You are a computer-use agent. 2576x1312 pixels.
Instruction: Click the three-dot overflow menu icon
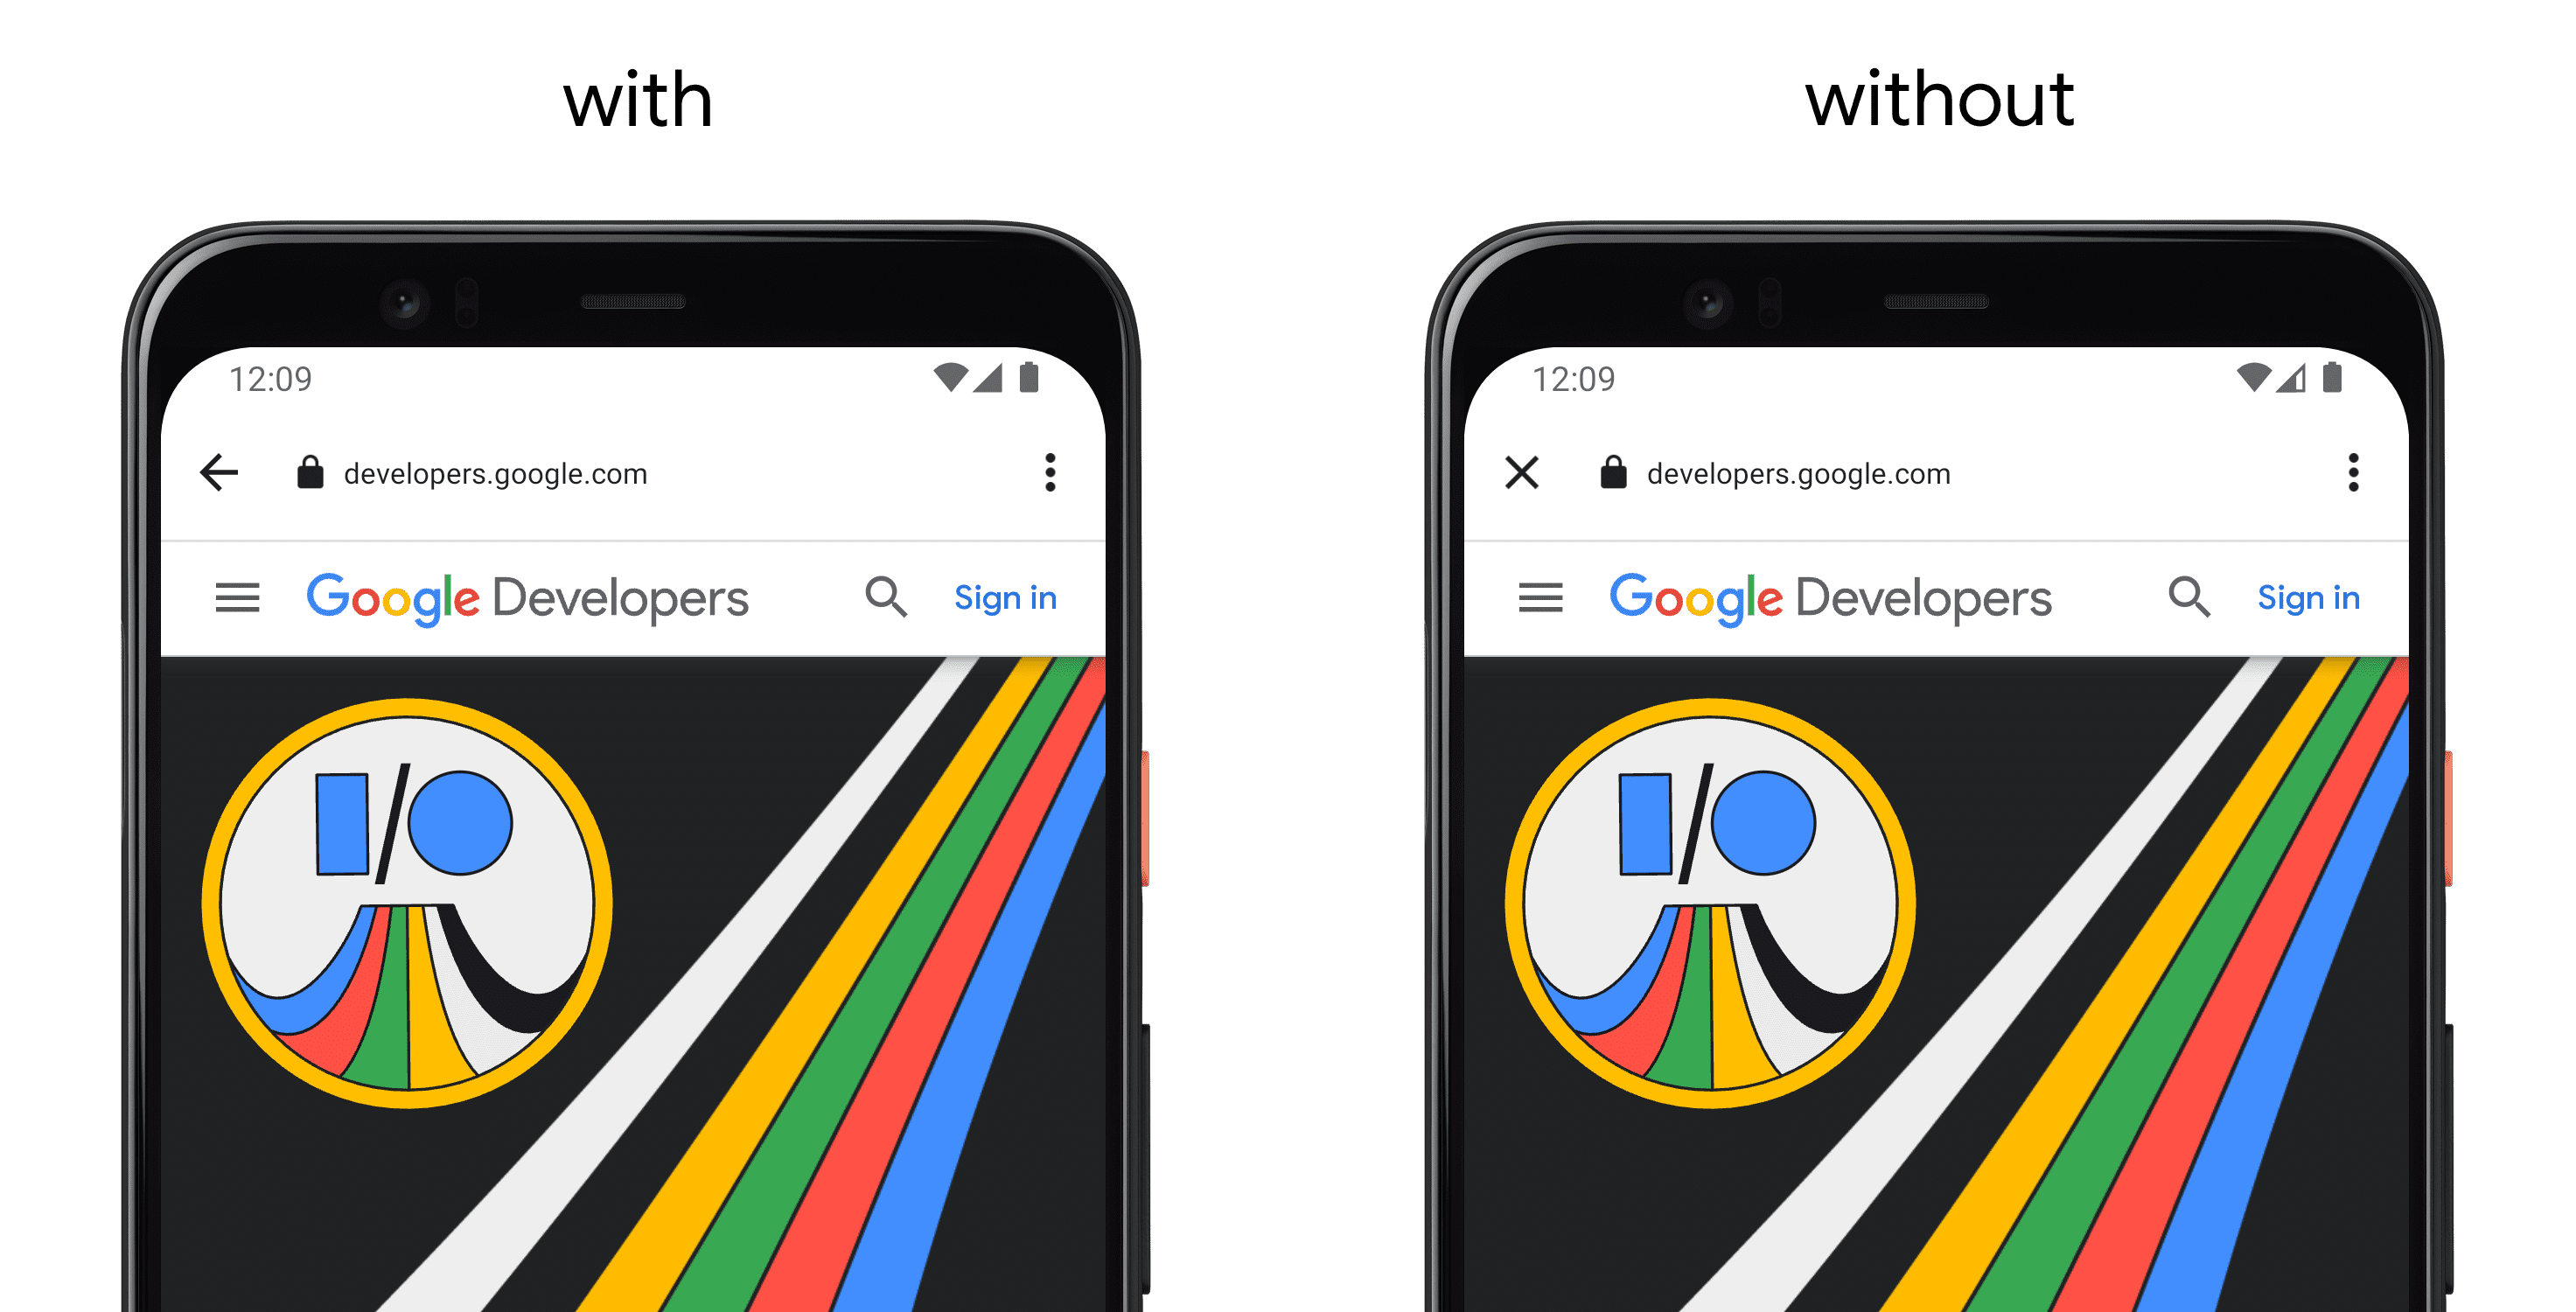click(x=1049, y=473)
